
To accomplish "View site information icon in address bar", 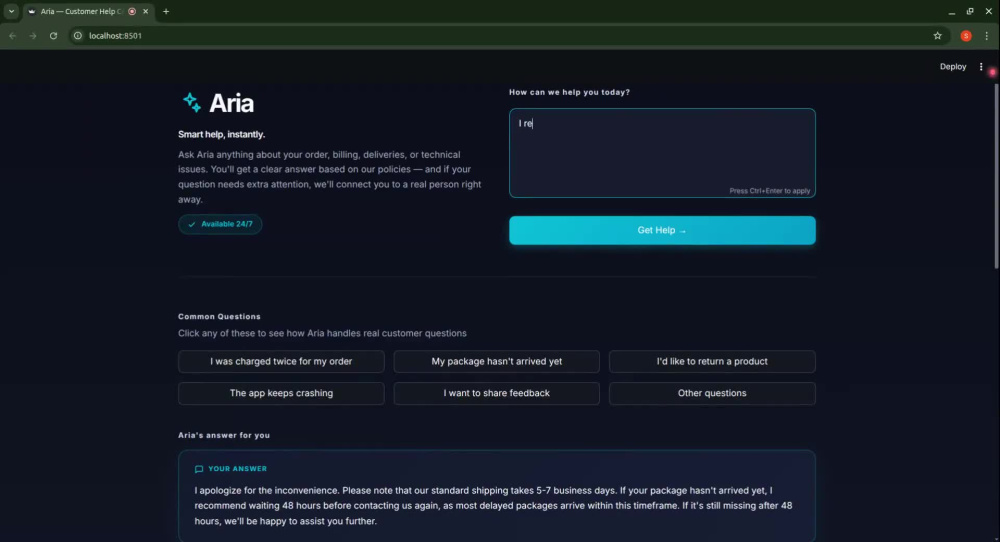I will point(78,36).
